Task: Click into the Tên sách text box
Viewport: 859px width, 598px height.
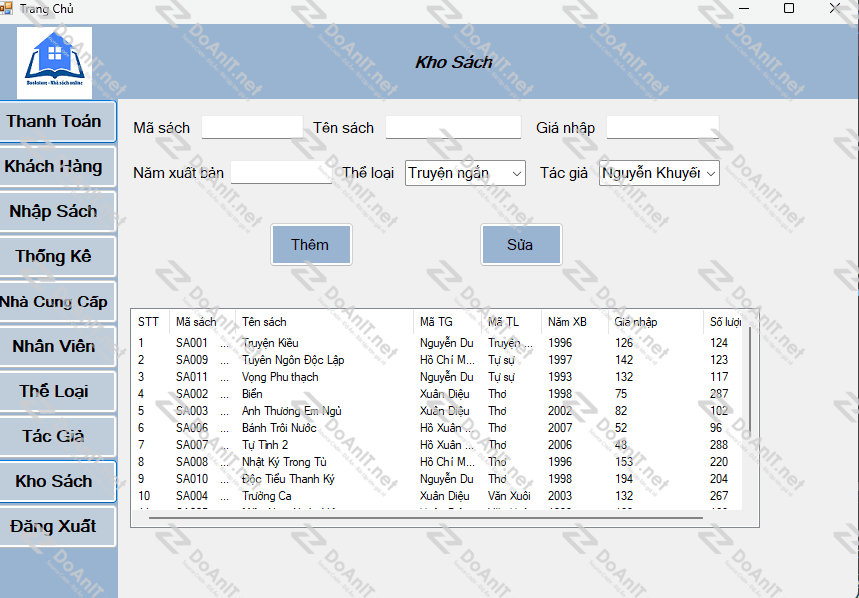Action: click(453, 127)
